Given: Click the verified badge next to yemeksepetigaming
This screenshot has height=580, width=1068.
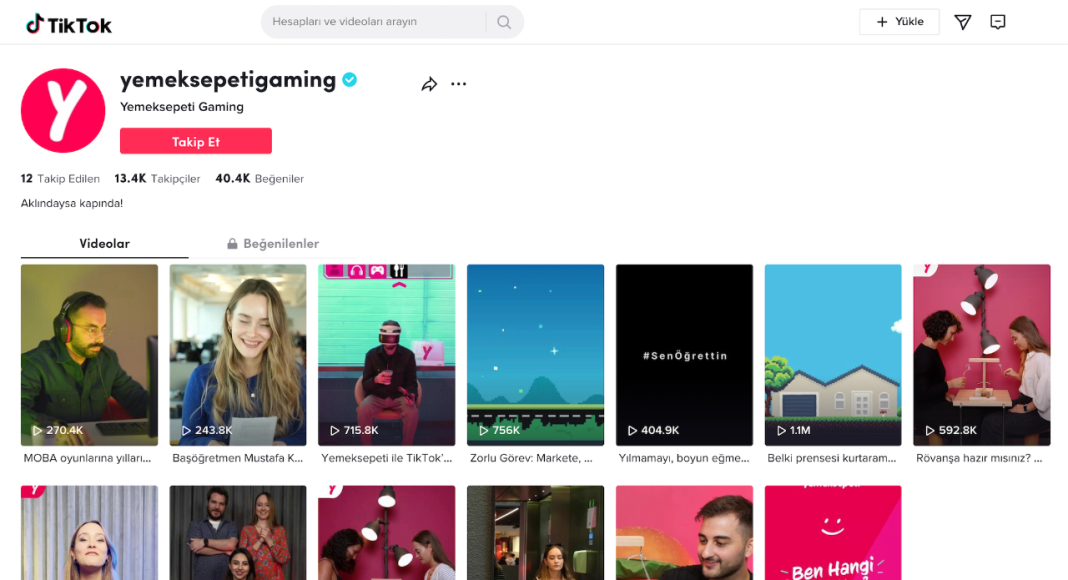Looking at the screenshot, I should pos(349,80).
